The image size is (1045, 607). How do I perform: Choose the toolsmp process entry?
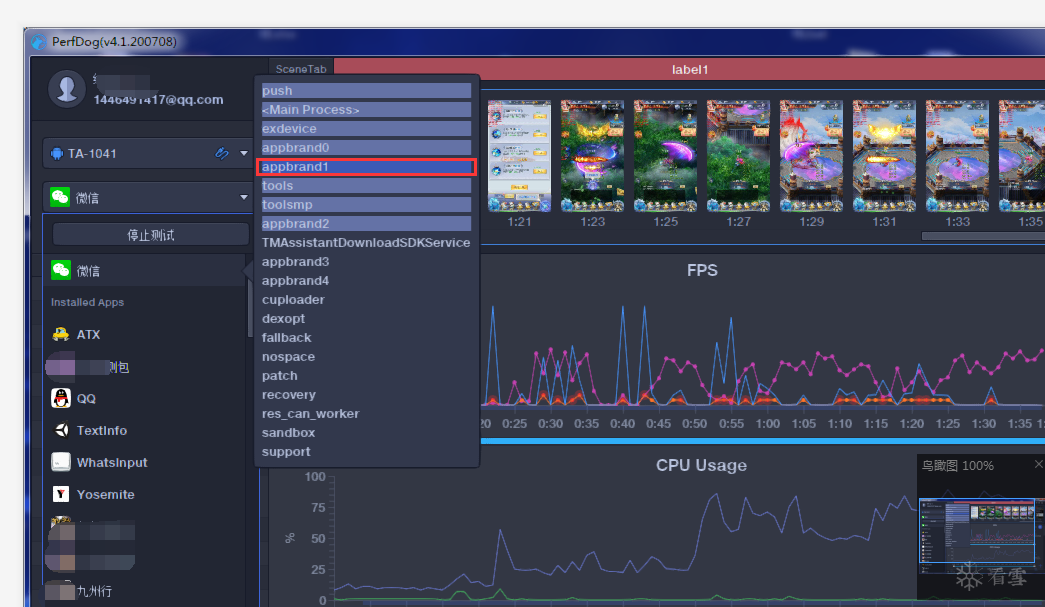[x=367, y=205]
